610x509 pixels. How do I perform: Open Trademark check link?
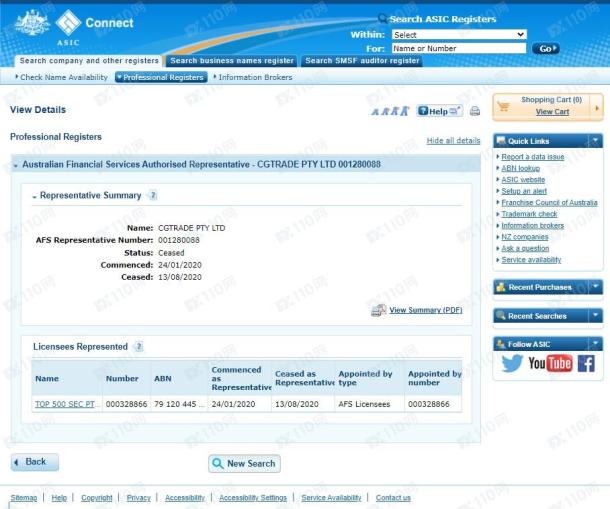(529, 214)
